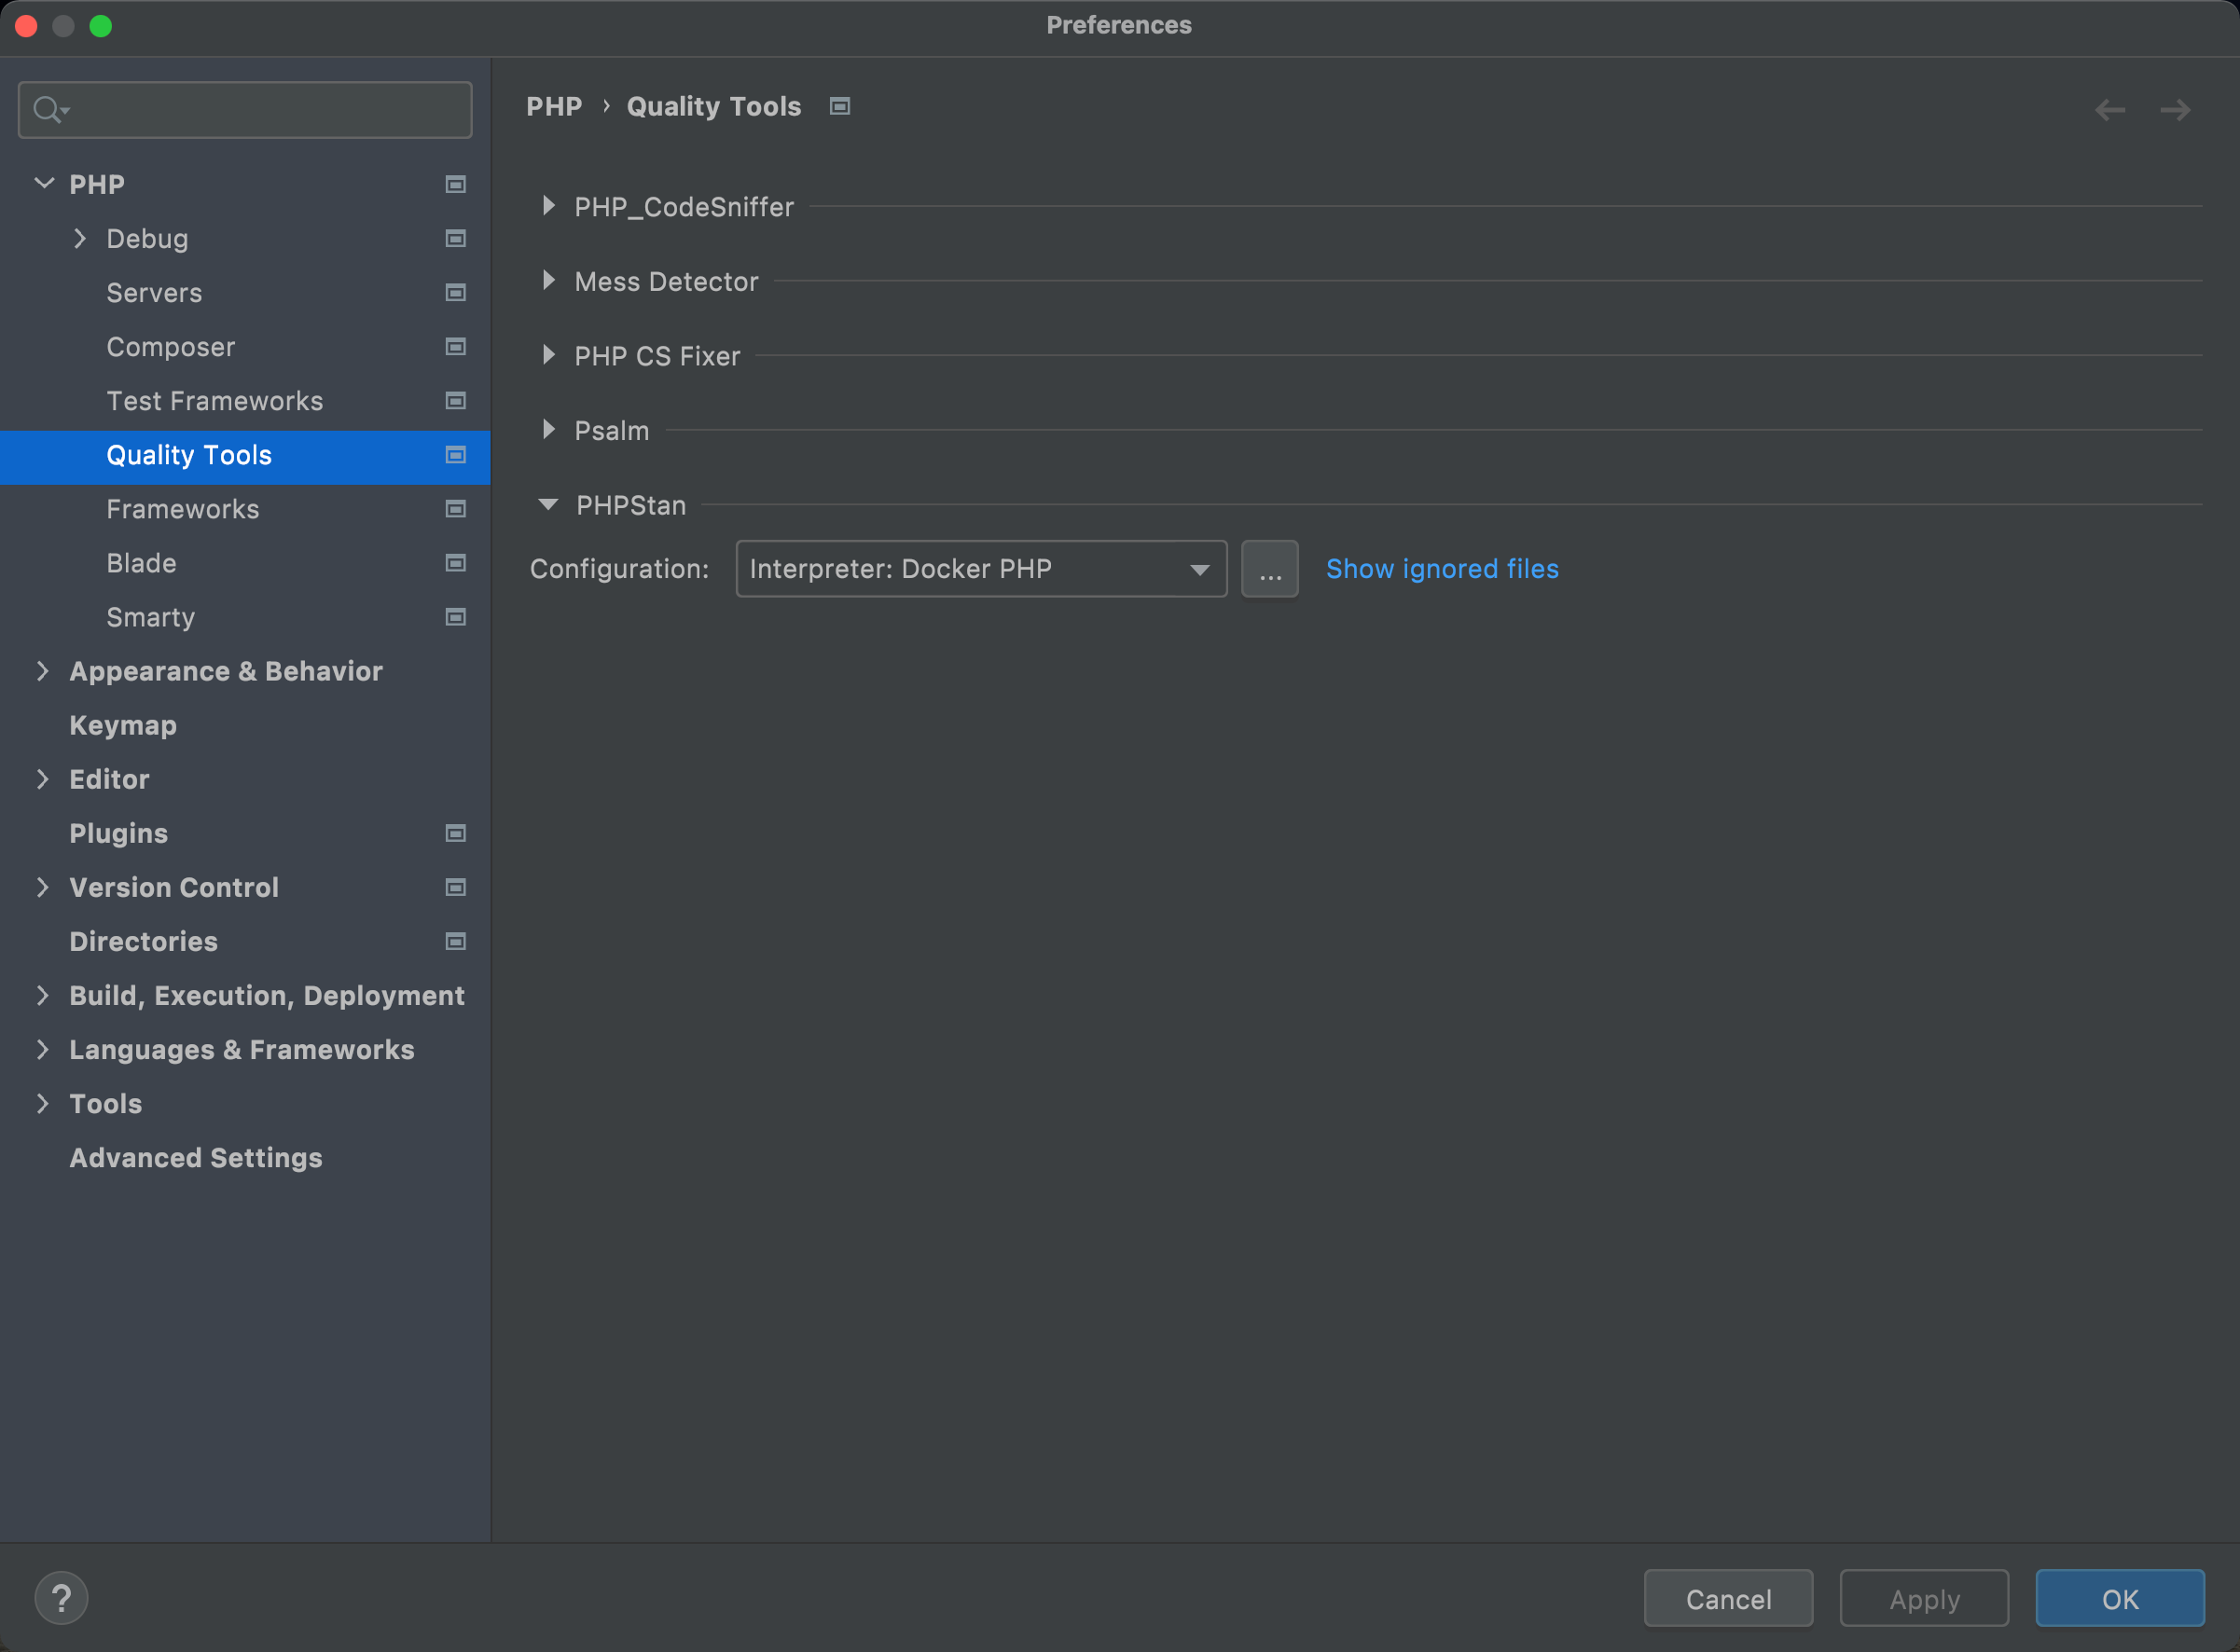Screen dimensions: 2240x1652
Task: Click project-level icon on Directories row
Action: coord(455,941)
